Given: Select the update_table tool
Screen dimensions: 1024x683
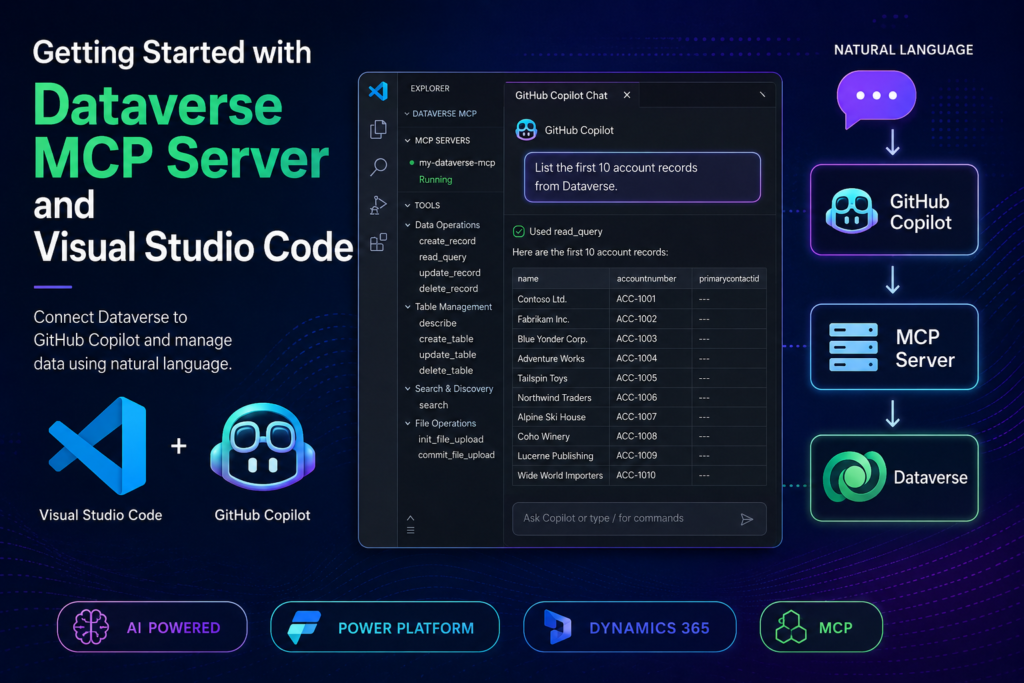Looking at the screenshot, I should click(x=447, y=355).
